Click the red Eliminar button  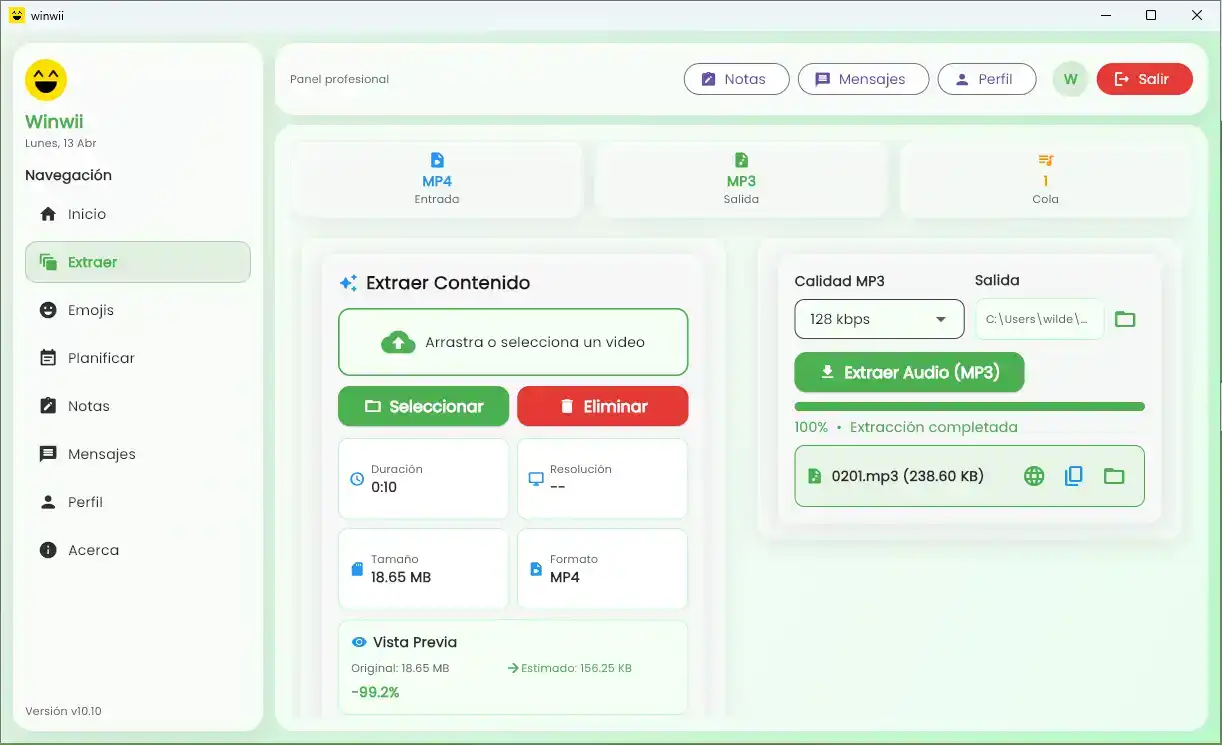[603, 406]
